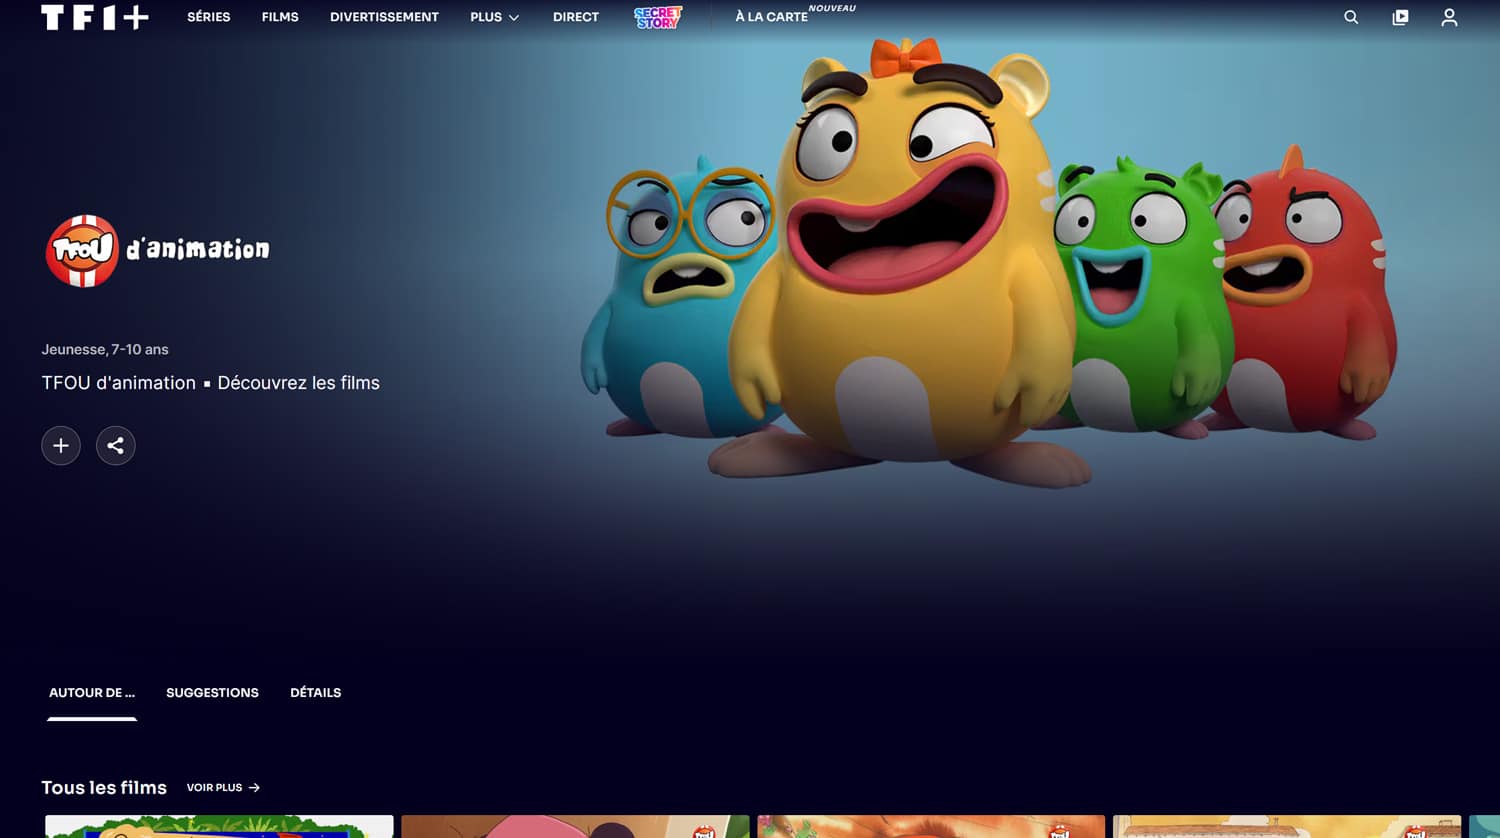Open the second film thumbnail with pink artwork
The height and width of the screenshot is (838, 1500).
(x=575, y=827)
